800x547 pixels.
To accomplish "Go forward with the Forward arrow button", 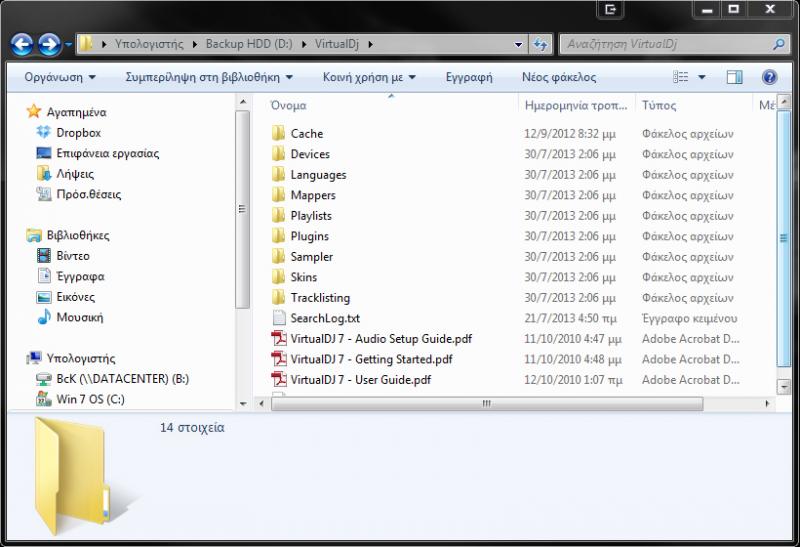I will (x=49, y=44).
